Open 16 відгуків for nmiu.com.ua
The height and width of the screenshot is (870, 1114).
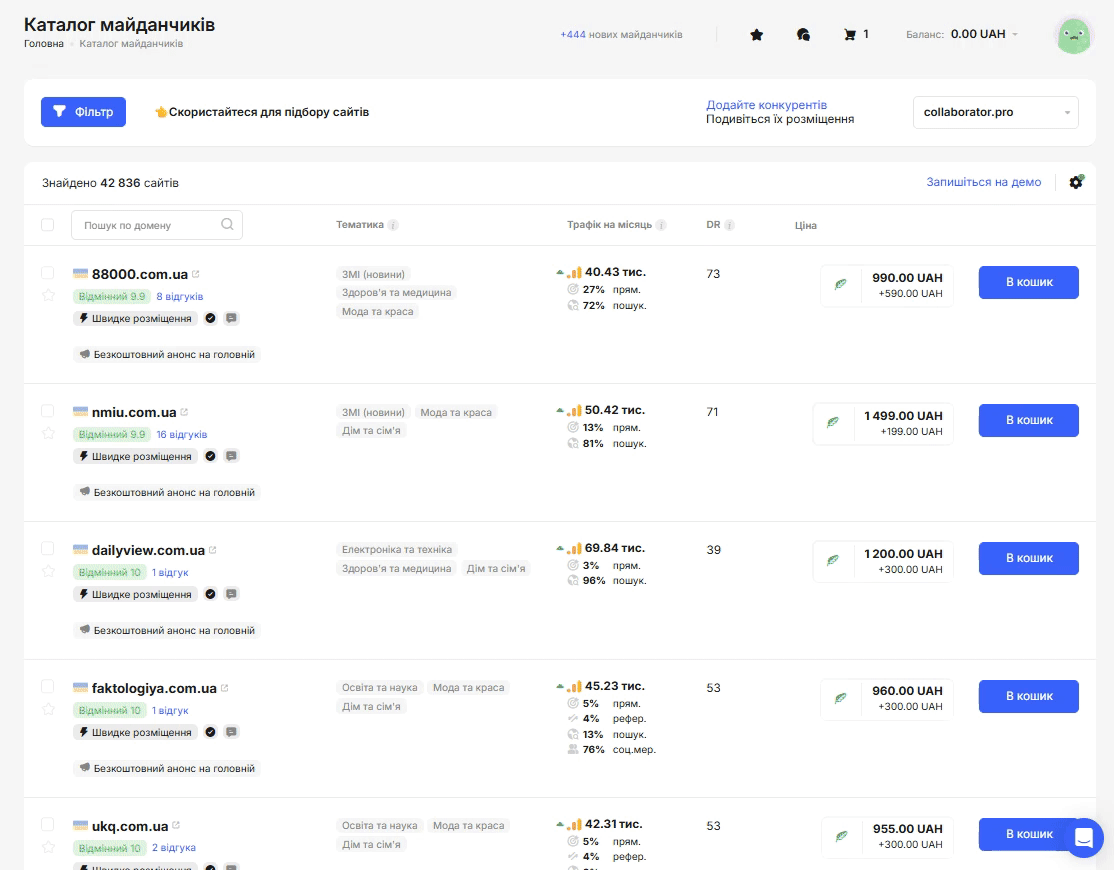182,434
